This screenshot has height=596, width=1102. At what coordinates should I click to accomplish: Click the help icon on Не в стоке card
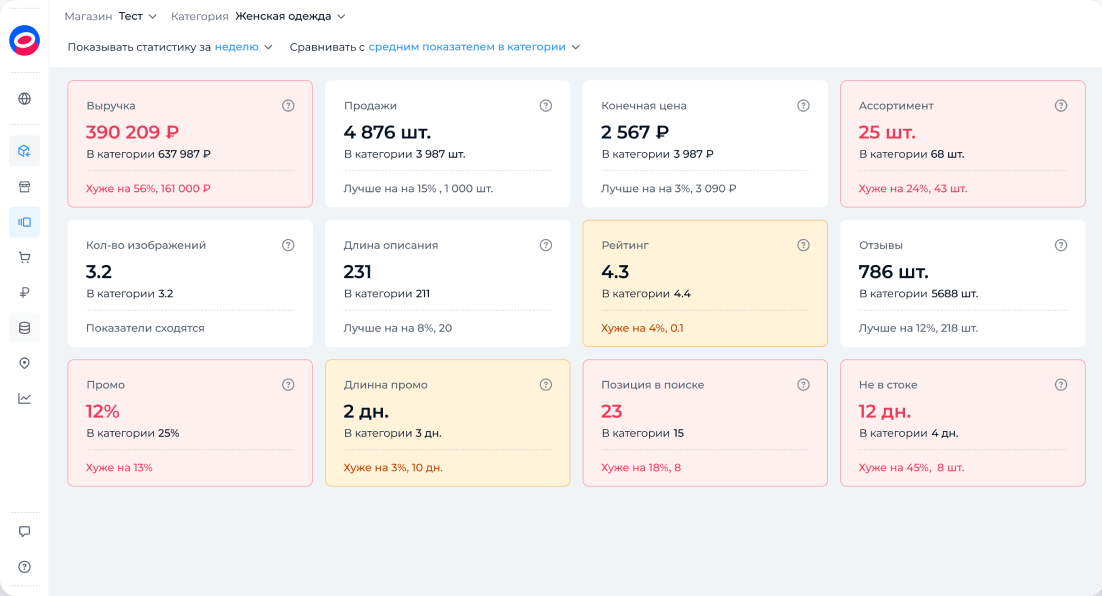coord(1061,385)
